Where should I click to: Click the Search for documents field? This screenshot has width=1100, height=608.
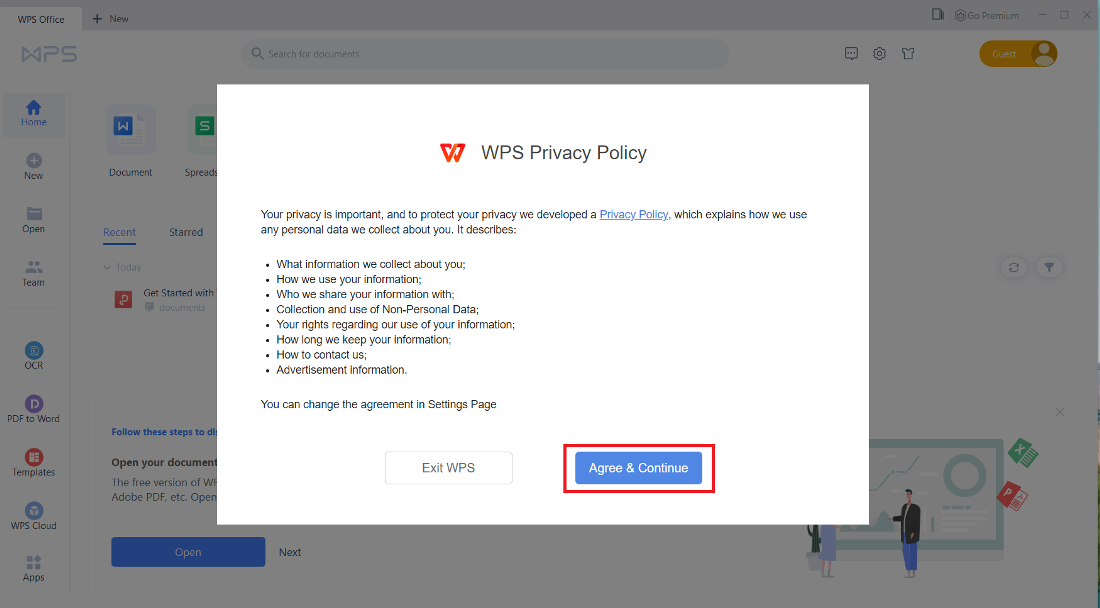[485, 54]
